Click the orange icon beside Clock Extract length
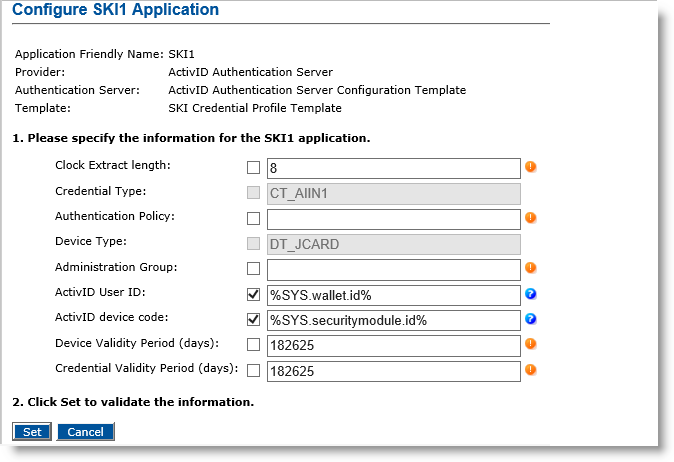 (531, 167)
